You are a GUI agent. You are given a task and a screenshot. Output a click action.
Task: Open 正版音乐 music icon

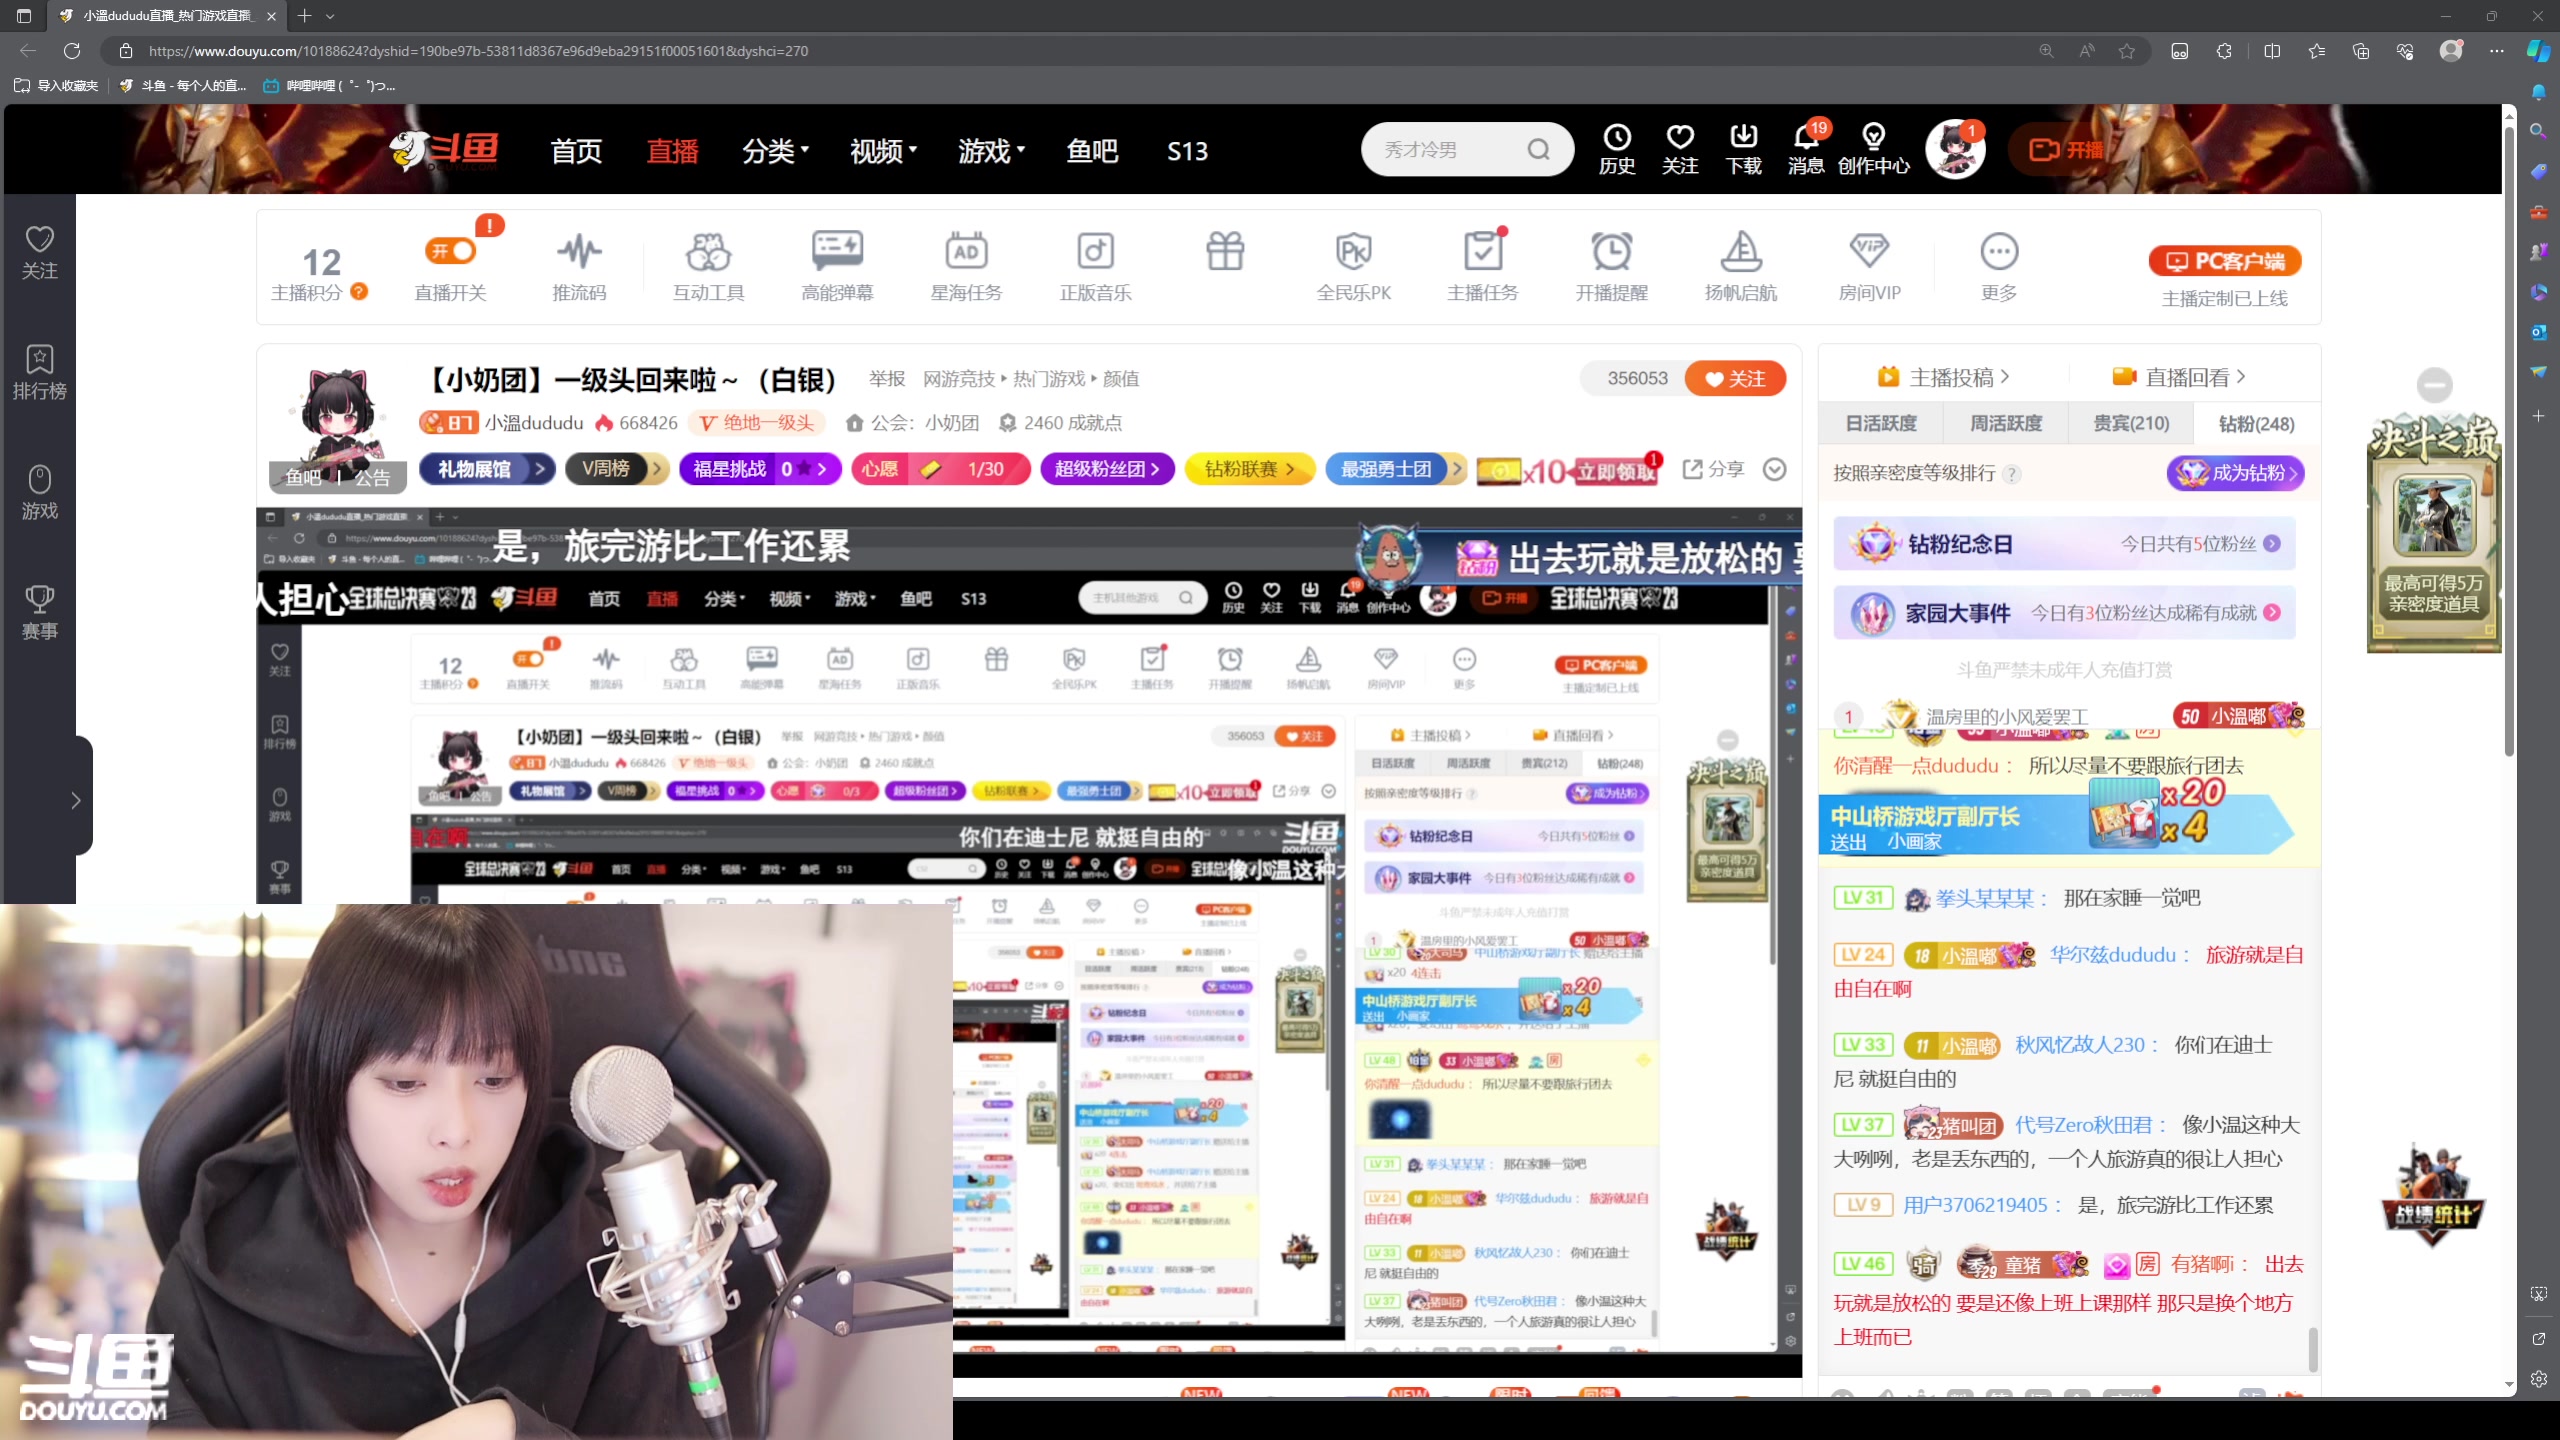(1095, 266)
